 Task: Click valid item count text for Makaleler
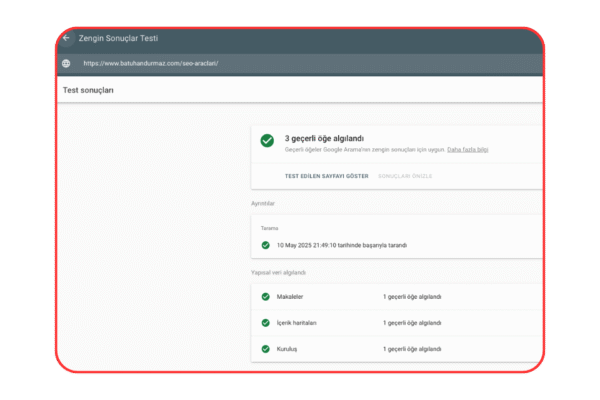pos(412,297)
